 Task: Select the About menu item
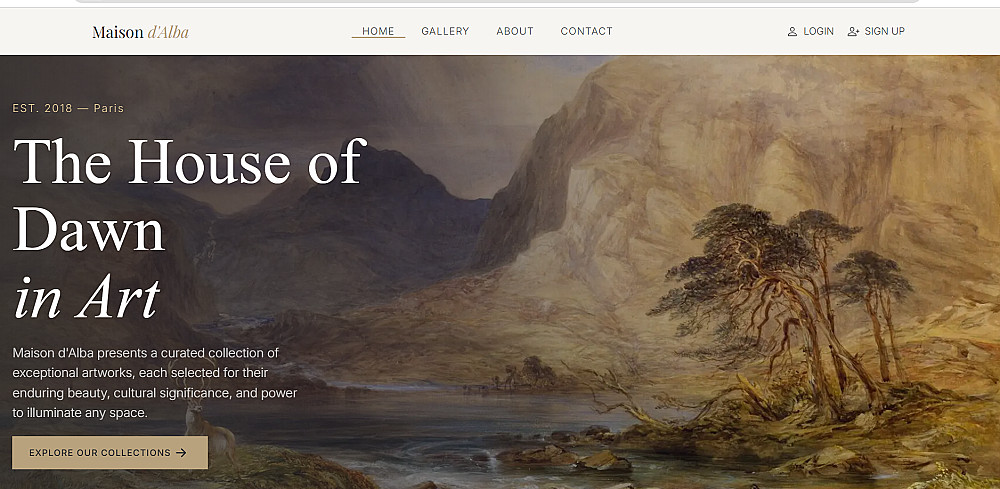point(515,31)
